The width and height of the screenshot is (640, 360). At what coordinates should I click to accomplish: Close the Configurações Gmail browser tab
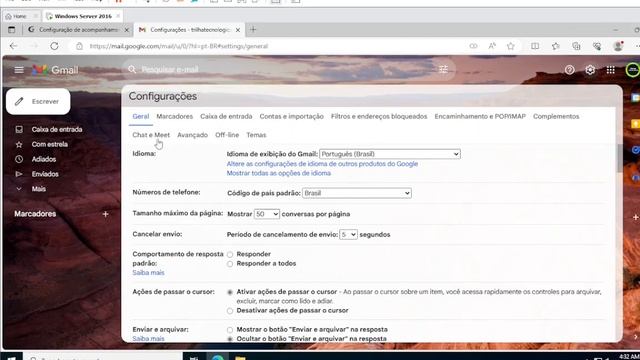pyautogui.click(x=238, y=30)
